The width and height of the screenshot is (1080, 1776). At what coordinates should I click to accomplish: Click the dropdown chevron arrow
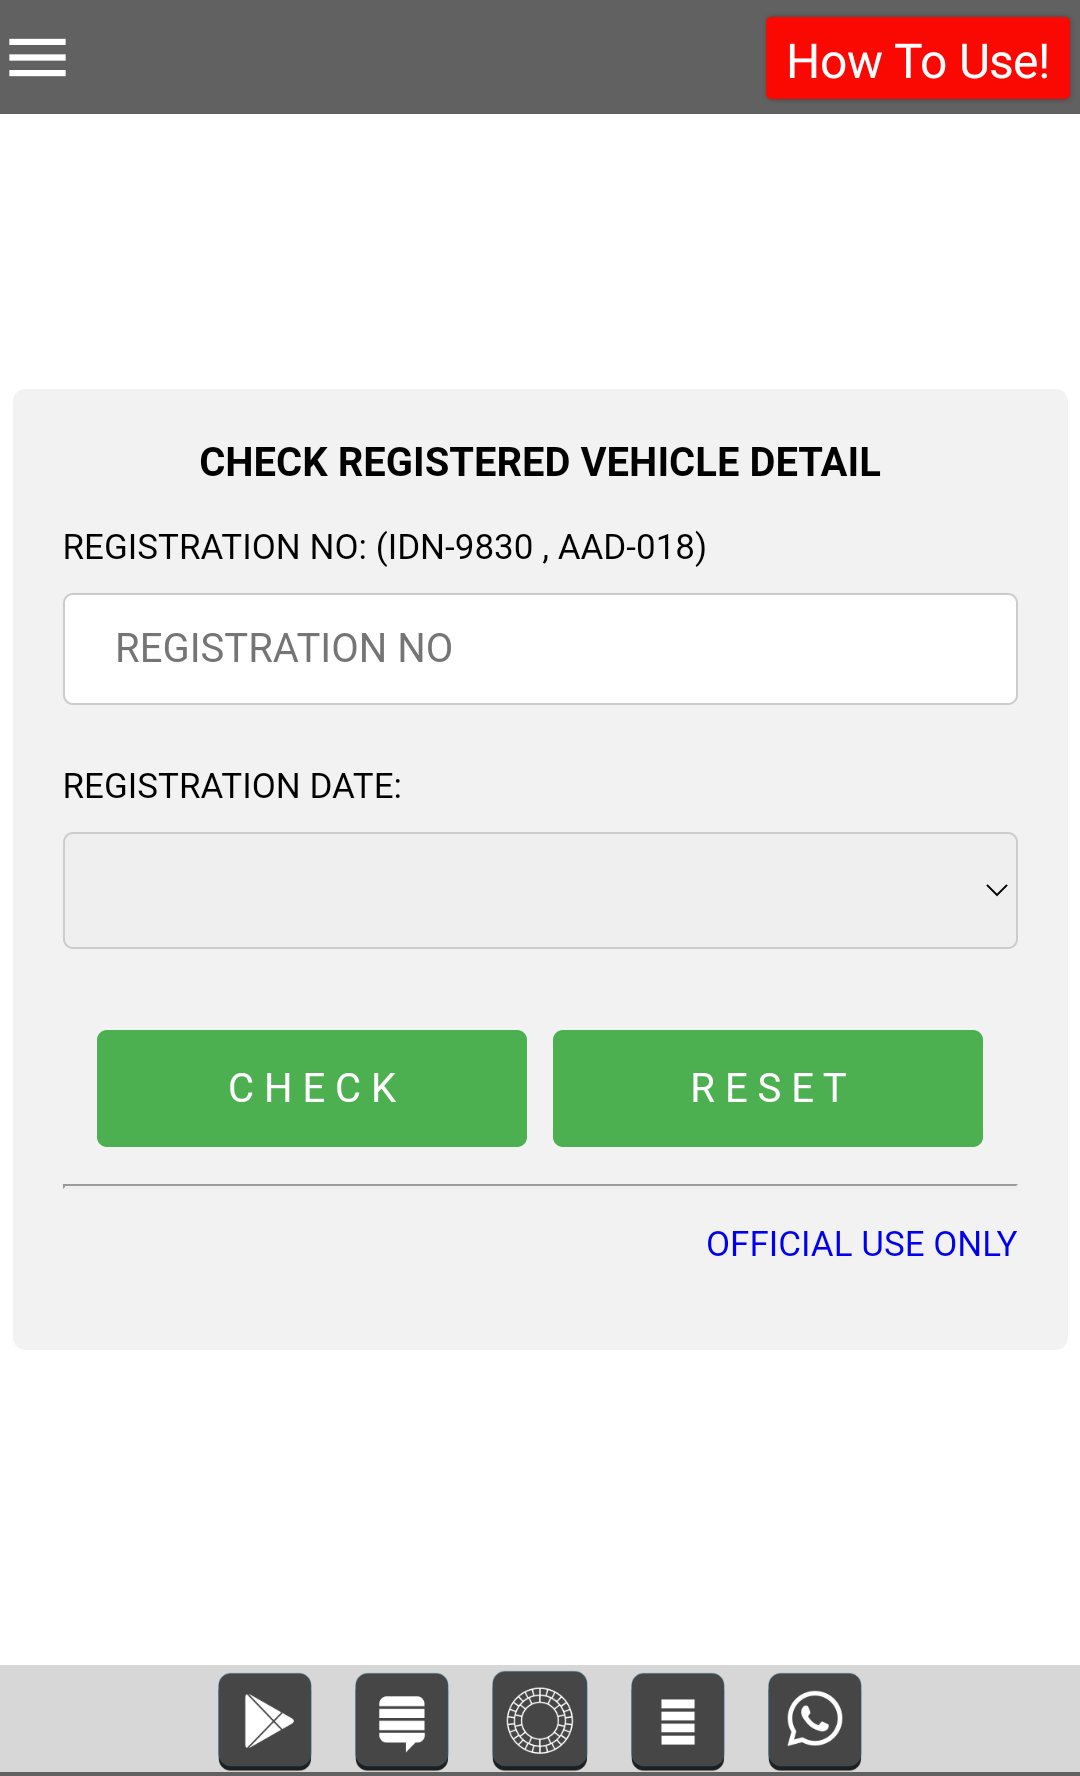[996, 890]
